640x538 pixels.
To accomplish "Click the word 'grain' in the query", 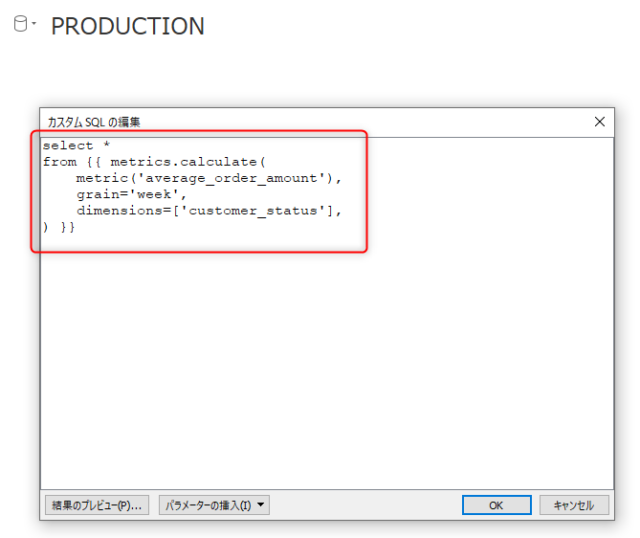I will tap(96, 195).
